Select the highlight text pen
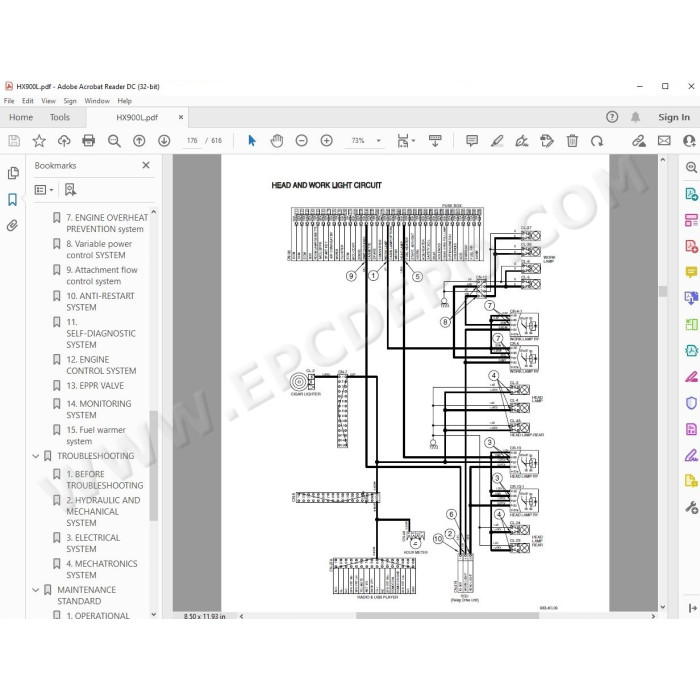 pyautogui.click(x=497, y=141)
